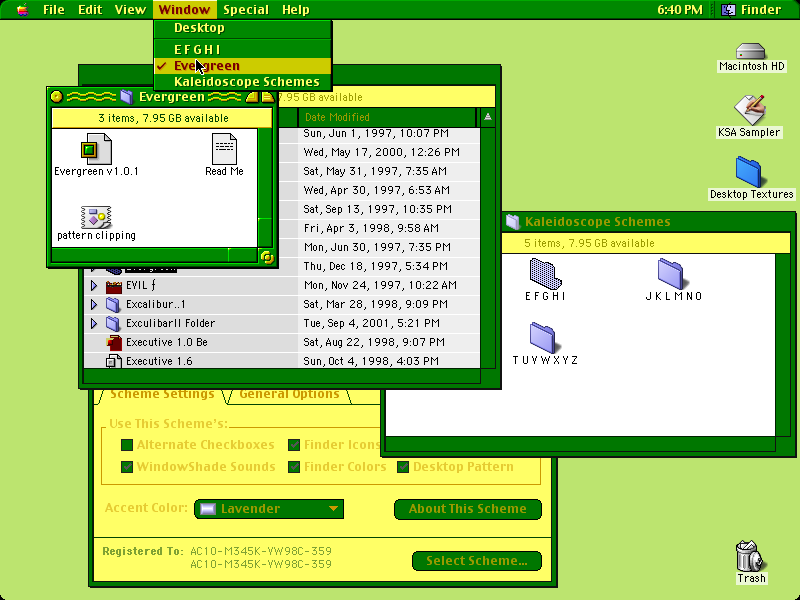Image resolution: width=800 pixels, height=600 pixels.
Task: Click the Trash can on the desktop
Action: coord(749,556)
